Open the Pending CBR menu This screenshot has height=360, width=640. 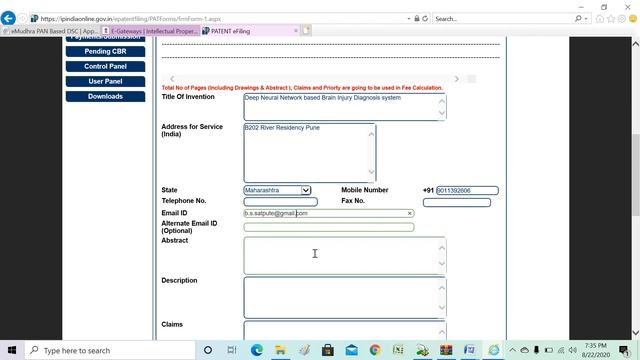click(105, 51)
